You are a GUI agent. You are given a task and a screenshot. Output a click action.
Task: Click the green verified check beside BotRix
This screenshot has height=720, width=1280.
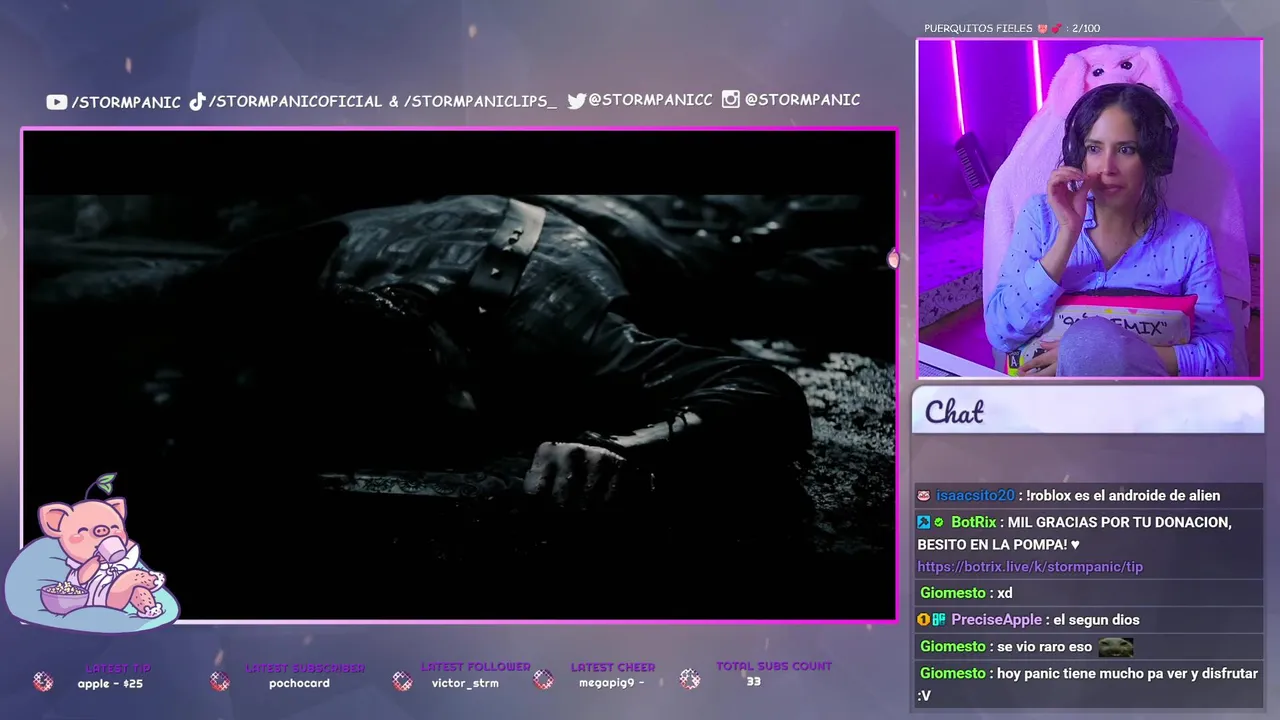tap(939, 522)
